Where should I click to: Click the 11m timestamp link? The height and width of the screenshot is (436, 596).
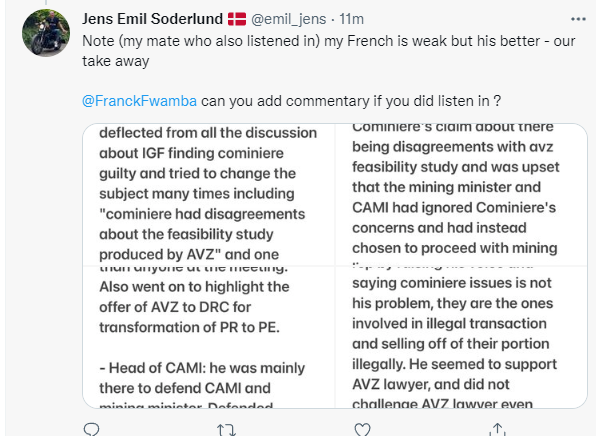(351, 19)
